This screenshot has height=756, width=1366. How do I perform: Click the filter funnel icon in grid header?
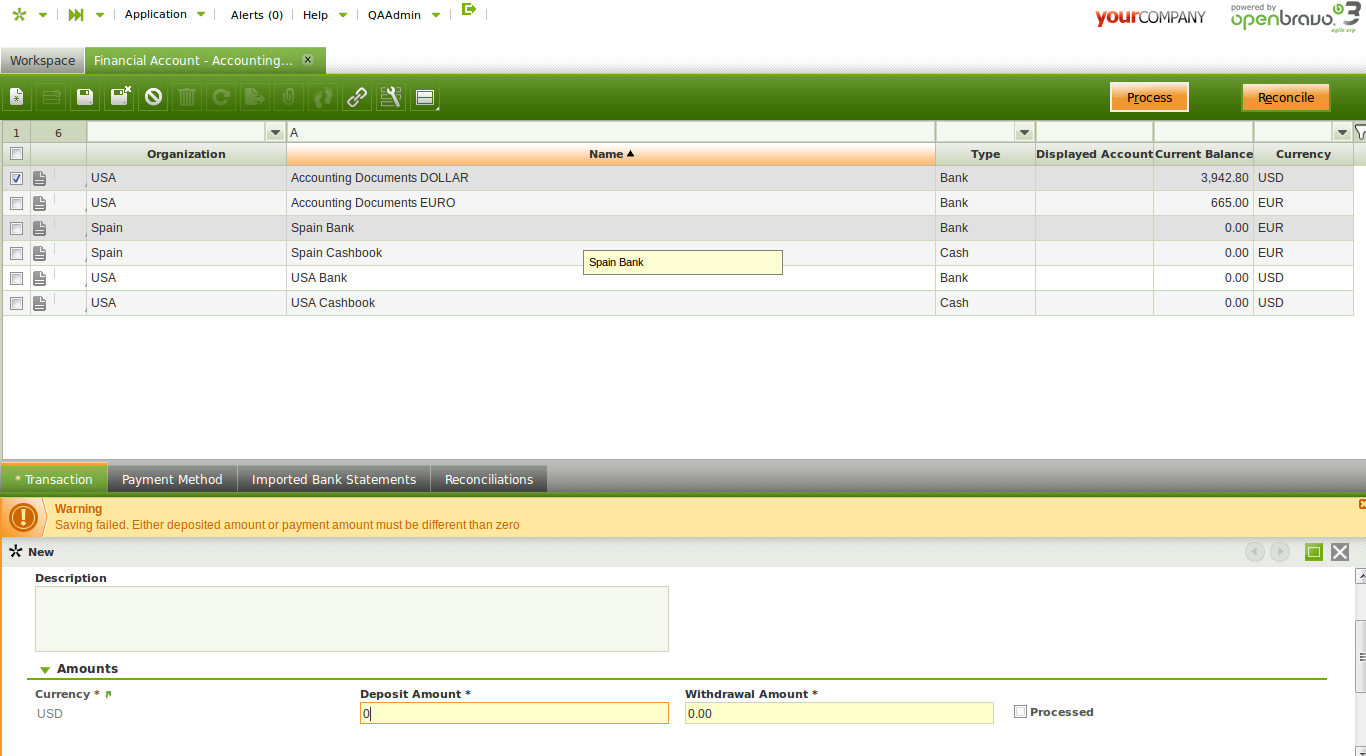(1359, 132)
